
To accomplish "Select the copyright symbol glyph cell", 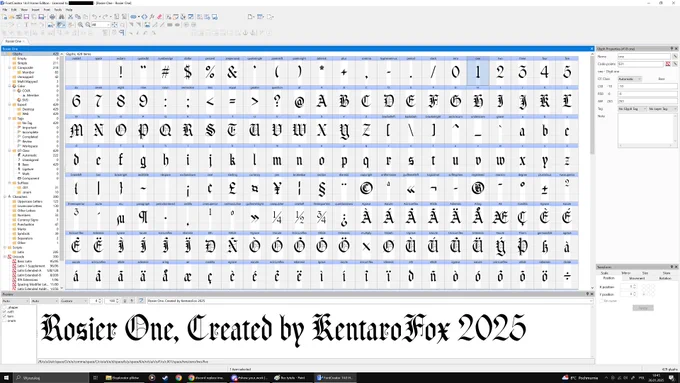I will click(366, 189).
